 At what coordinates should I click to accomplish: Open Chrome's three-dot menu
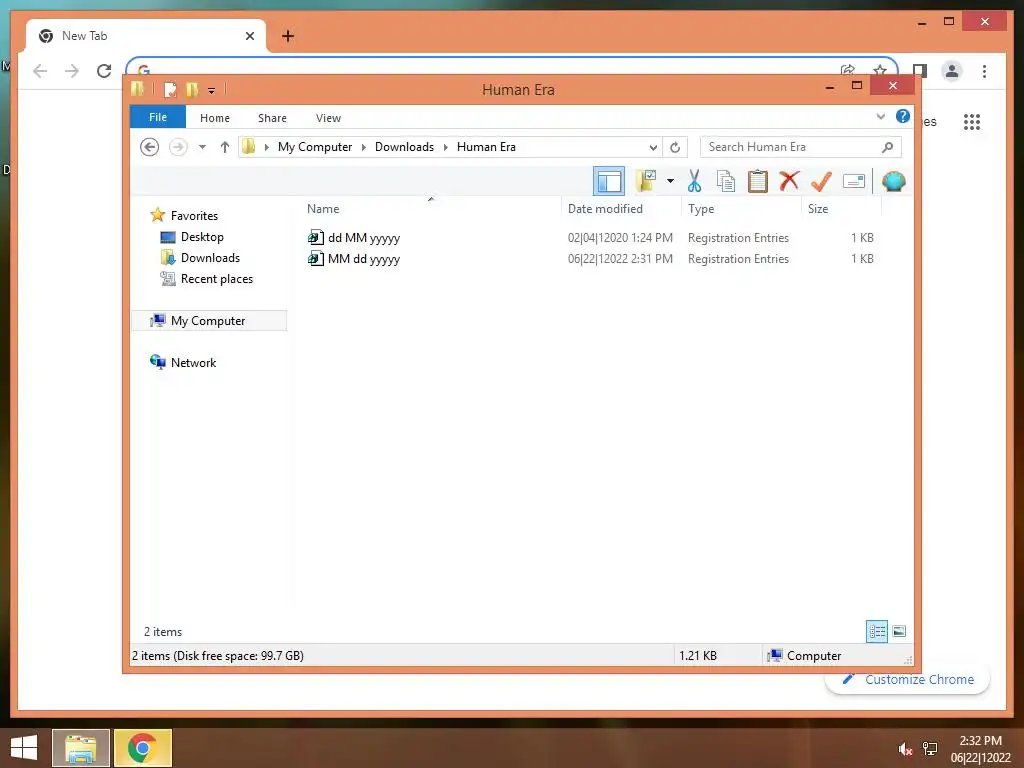984,71
